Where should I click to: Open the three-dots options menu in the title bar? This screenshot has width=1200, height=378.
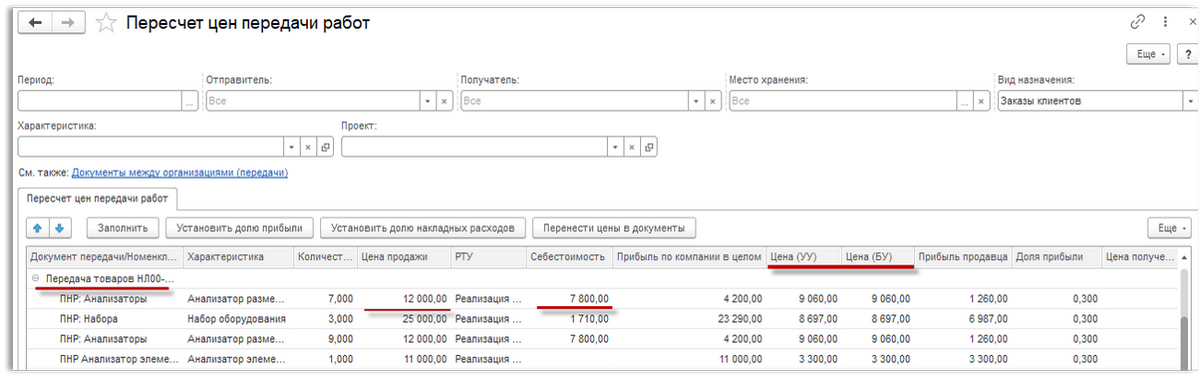click(1165, 22)
